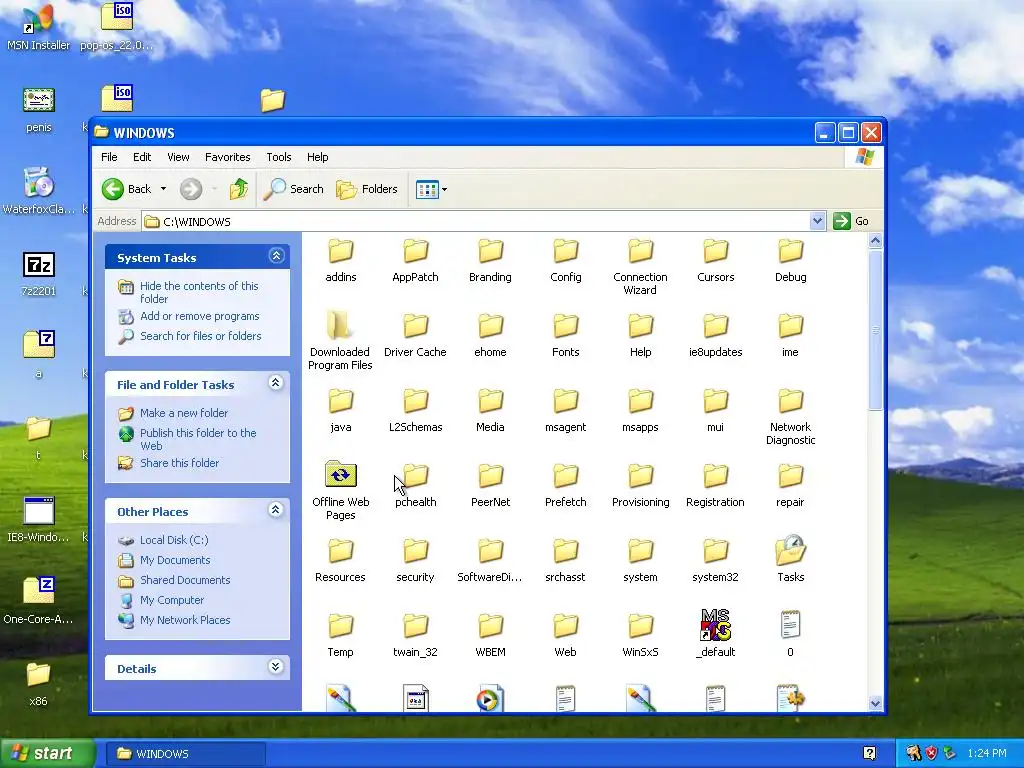Click Make a new folder link
Screen dimensions: 1024x768
(x=184, y=413)
